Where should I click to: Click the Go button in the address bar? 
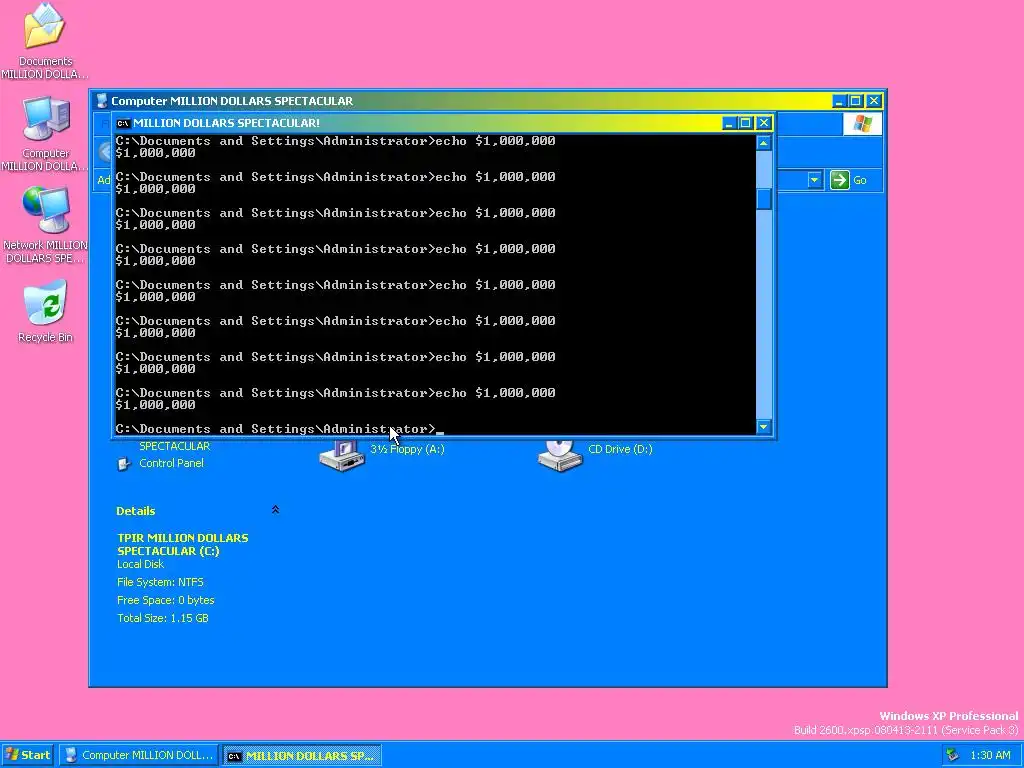[848, 180]
